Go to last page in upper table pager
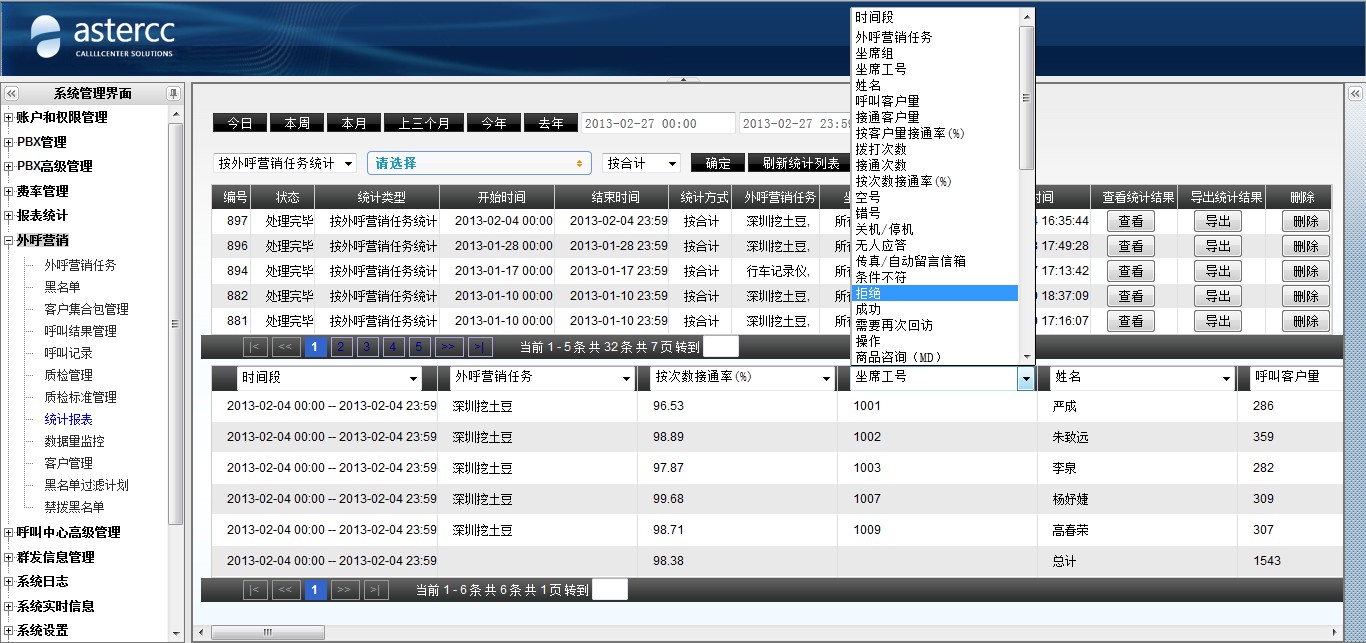Image resolution: width=1366 pixels, height=643 pixels. (480, 347)
